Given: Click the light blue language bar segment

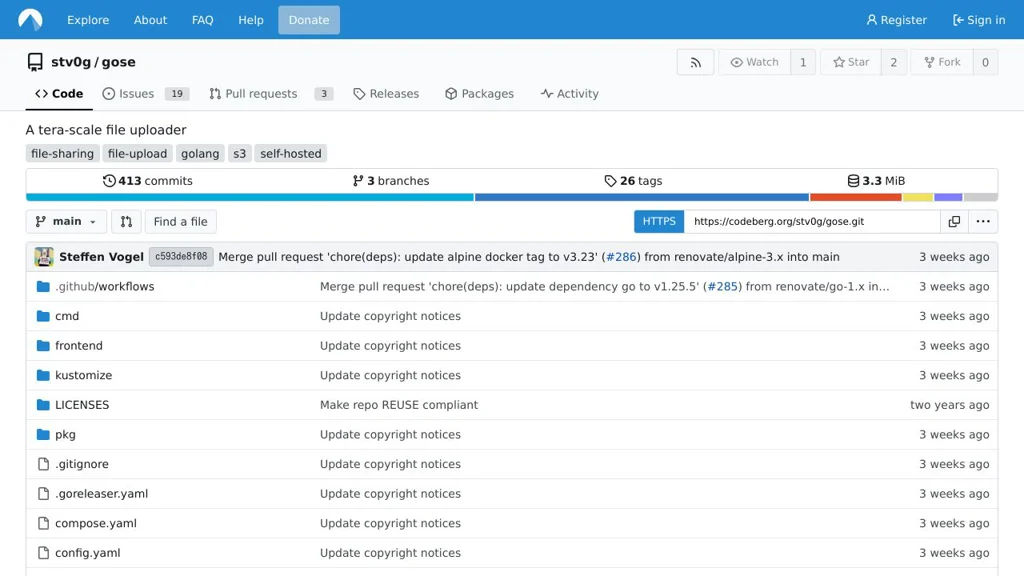Looking at the screenshot, I should (249, 197).
